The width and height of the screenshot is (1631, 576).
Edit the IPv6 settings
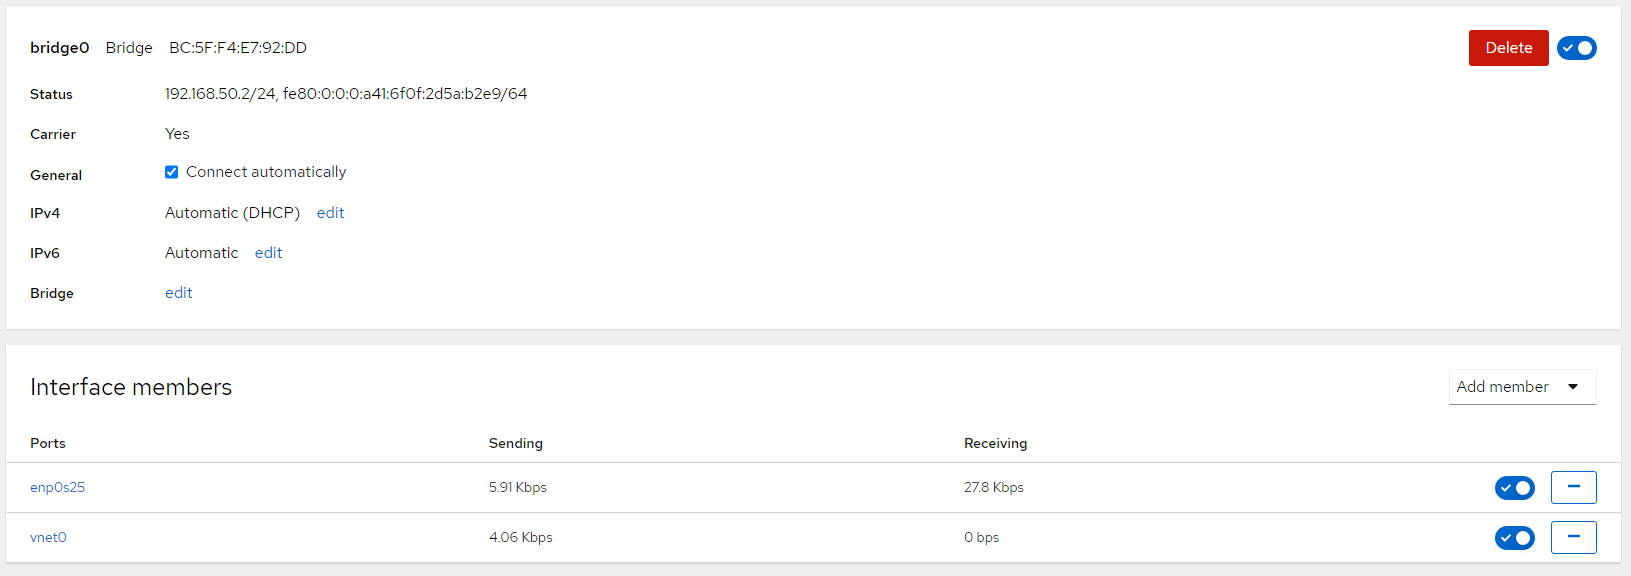(x=268, y=253)
